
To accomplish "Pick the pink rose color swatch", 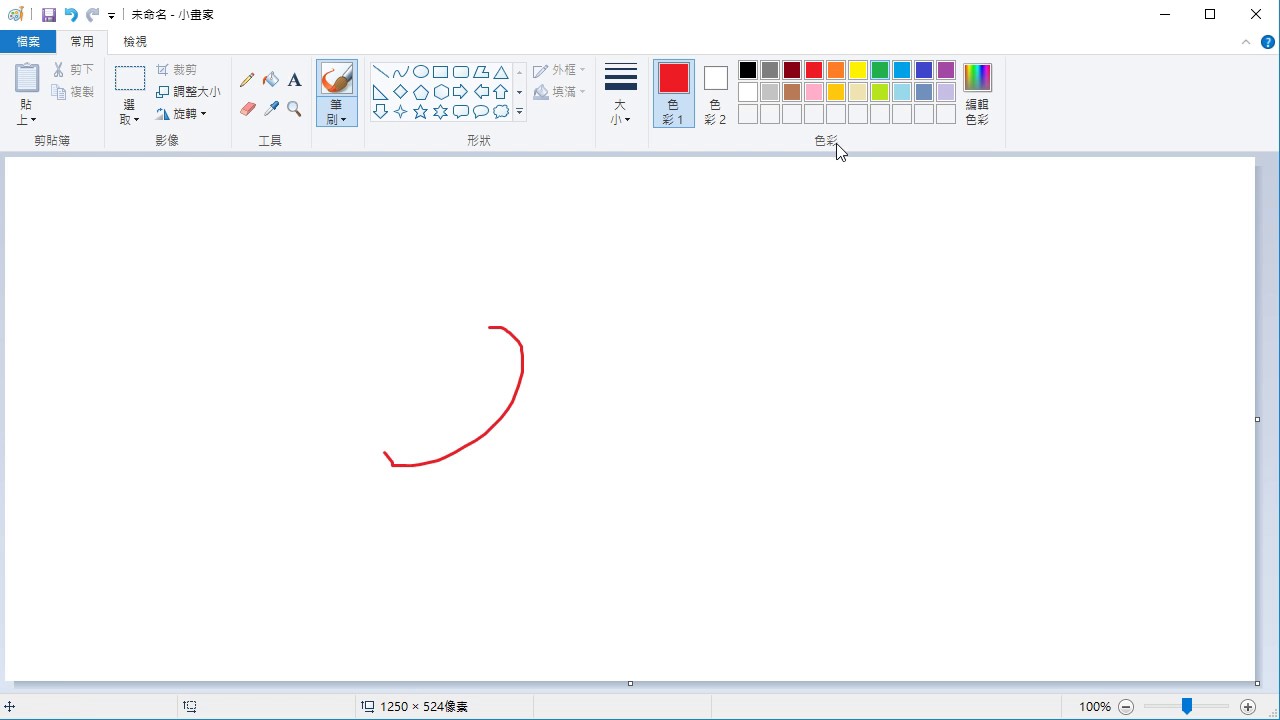I will (814, 92).
